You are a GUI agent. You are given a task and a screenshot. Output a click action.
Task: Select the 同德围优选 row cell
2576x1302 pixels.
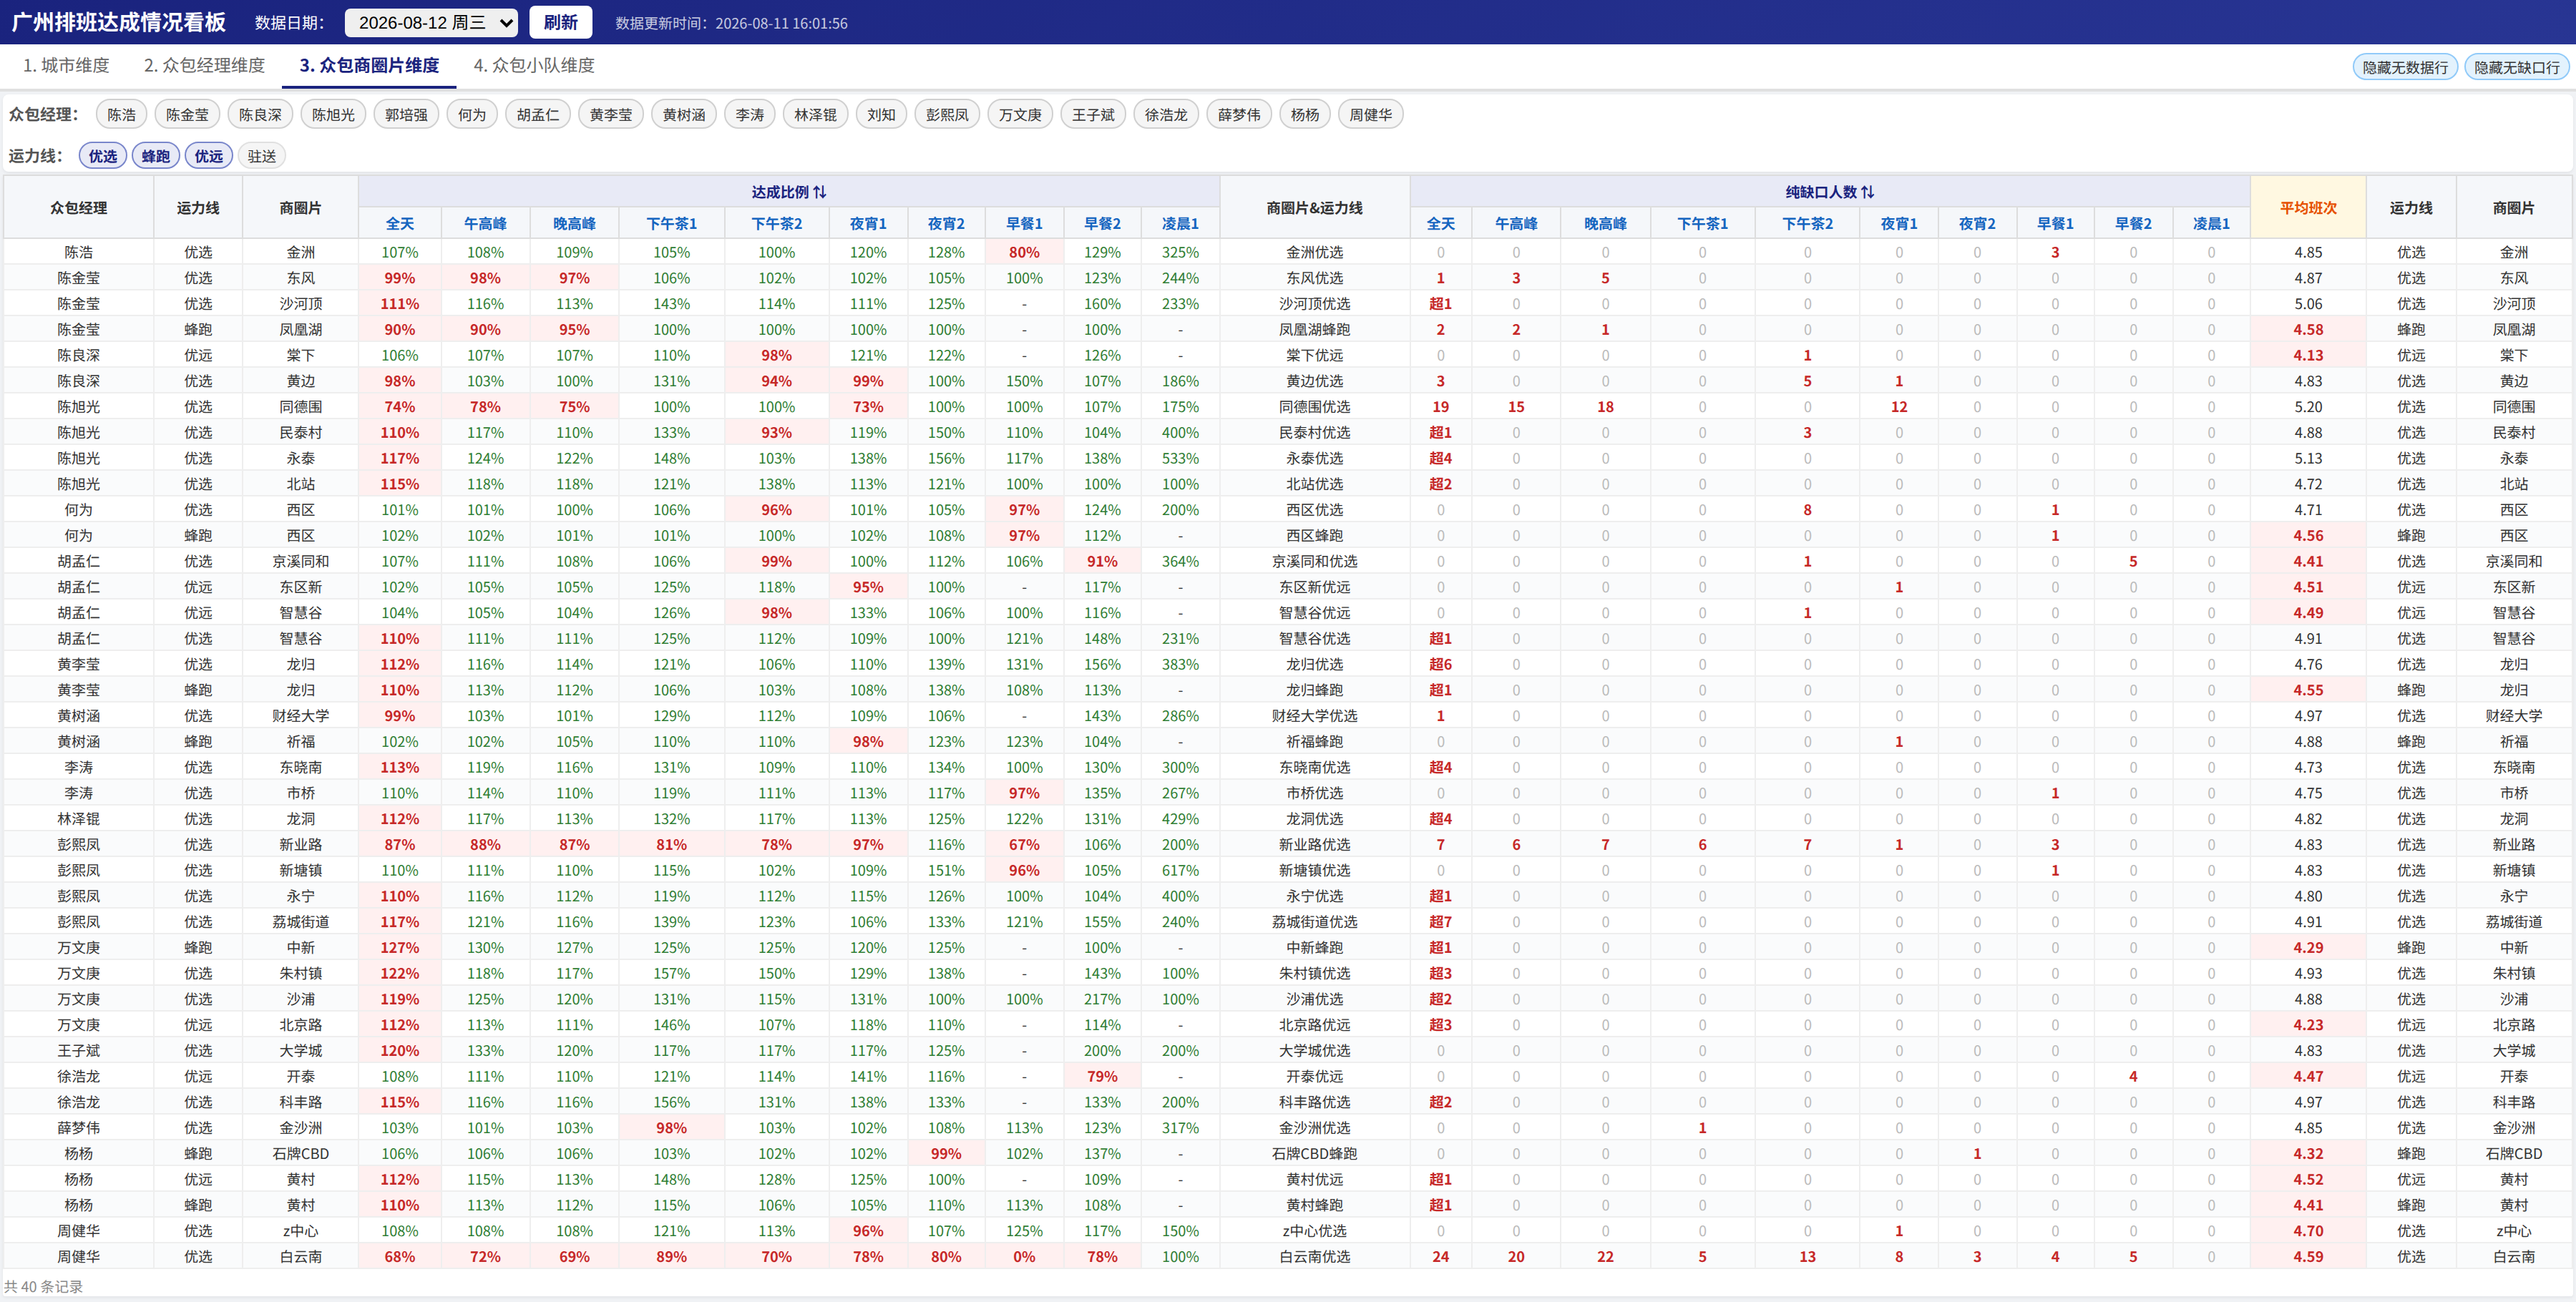click(1314, 407)
